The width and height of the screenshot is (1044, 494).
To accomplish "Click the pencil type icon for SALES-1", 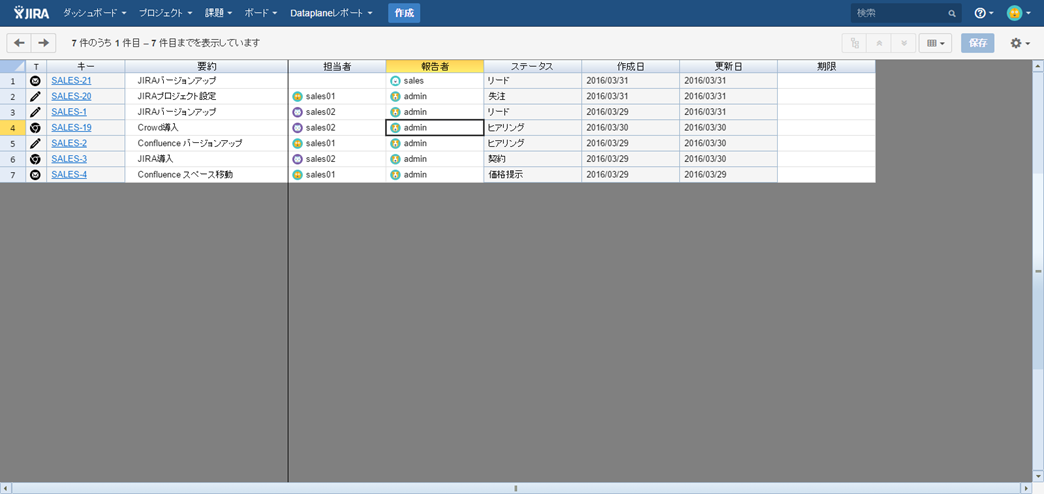I will tap(35, 112).
